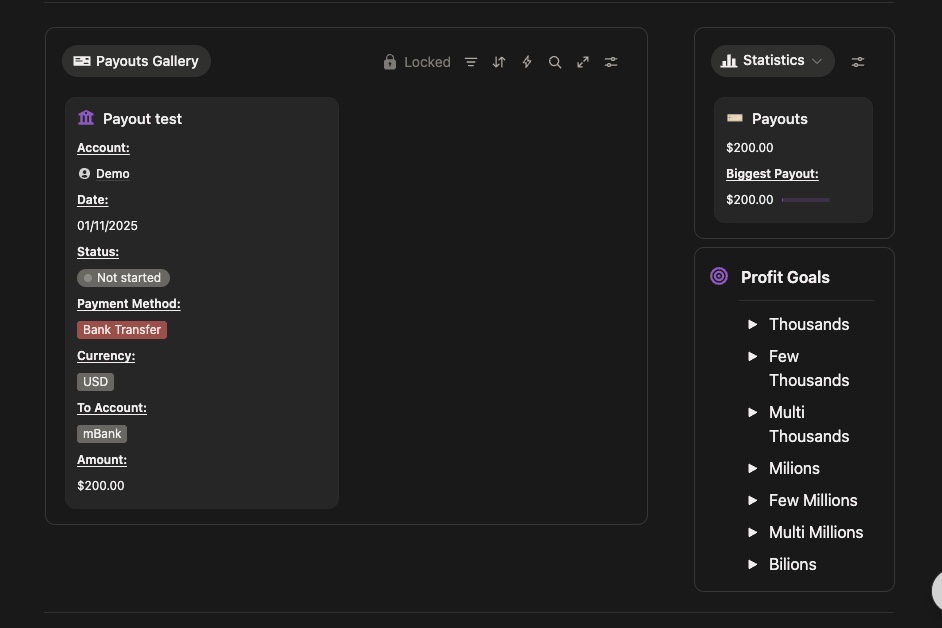Screen dimensions: 942x628
Task: Expand the Thousands toggle
Action: pyautogui.click(x=753, y=324)
